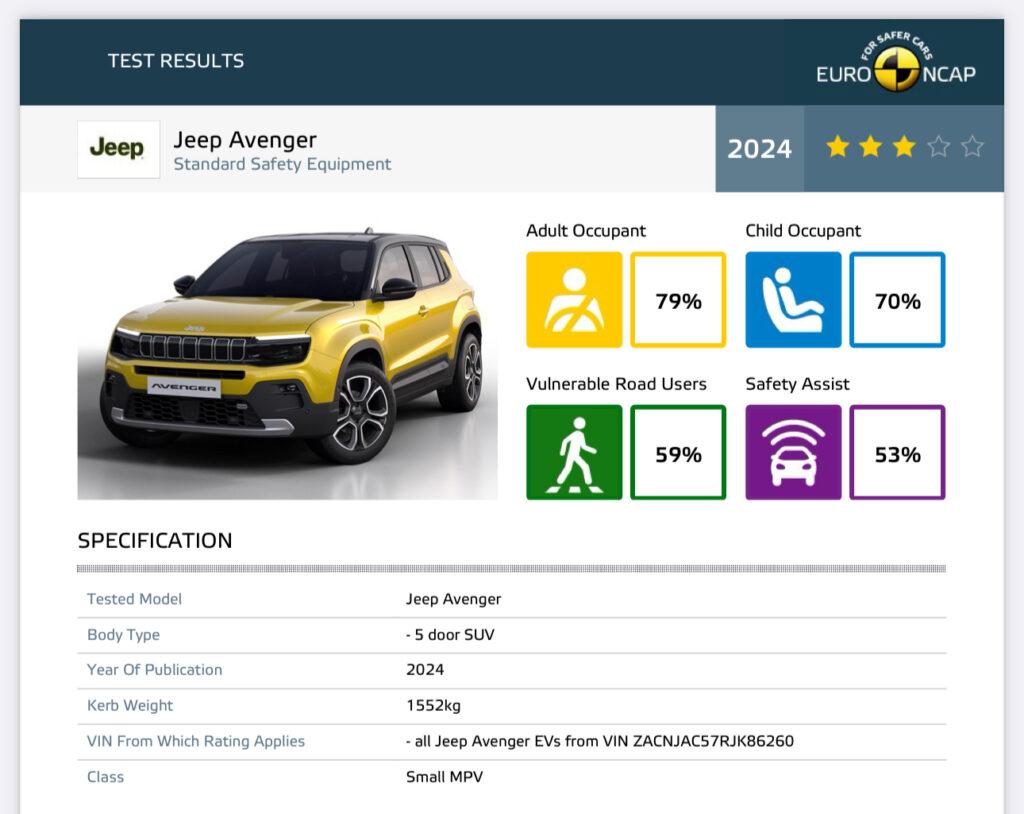The height and width of the screenshot is (814, 1024).
Task: Click the last empty rating star
Action: click(x=972, y=148)
